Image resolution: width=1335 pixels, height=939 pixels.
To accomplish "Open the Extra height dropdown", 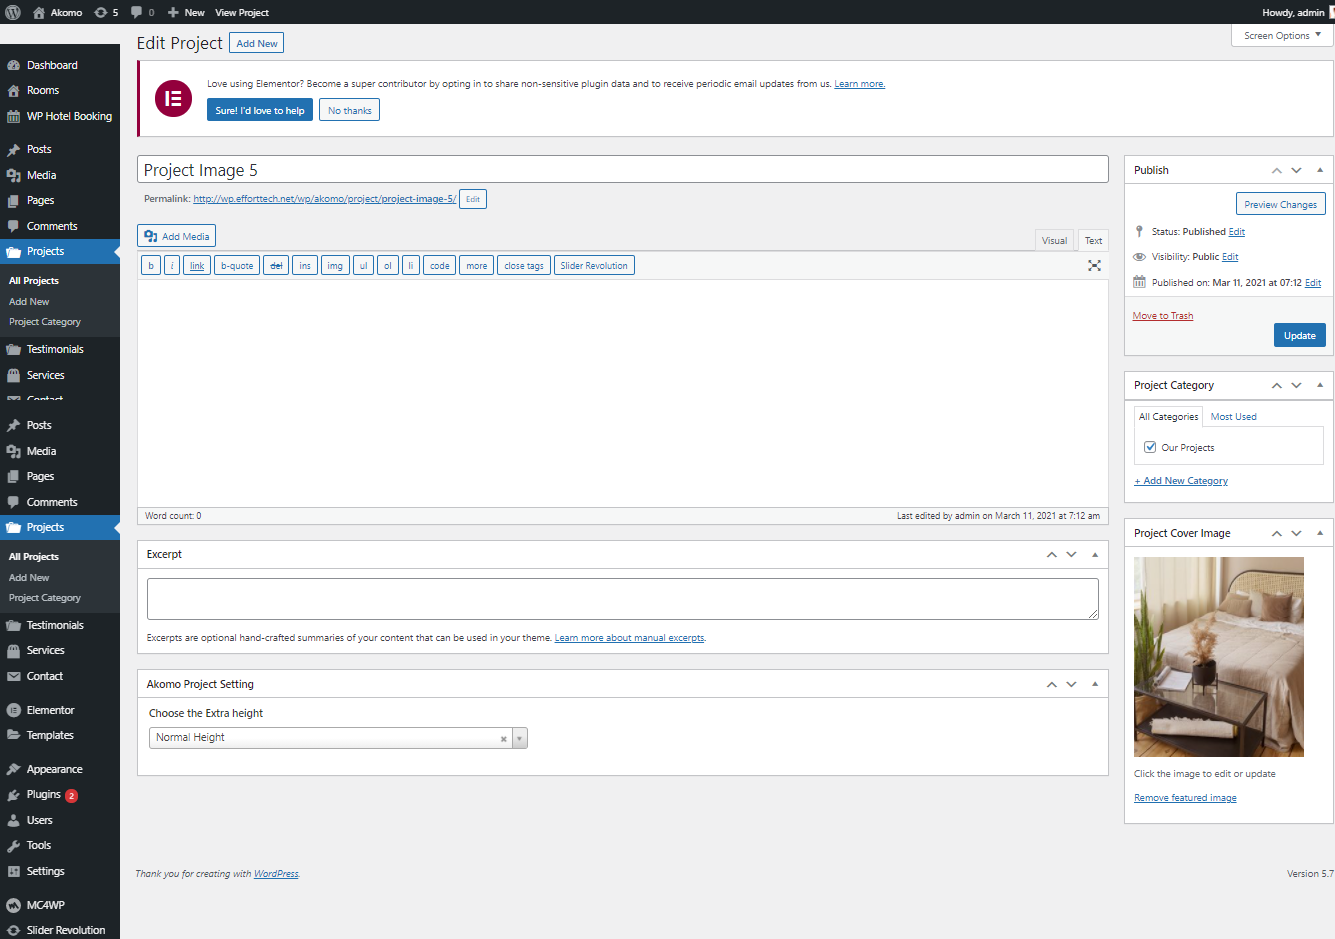I will click(519, 739).
